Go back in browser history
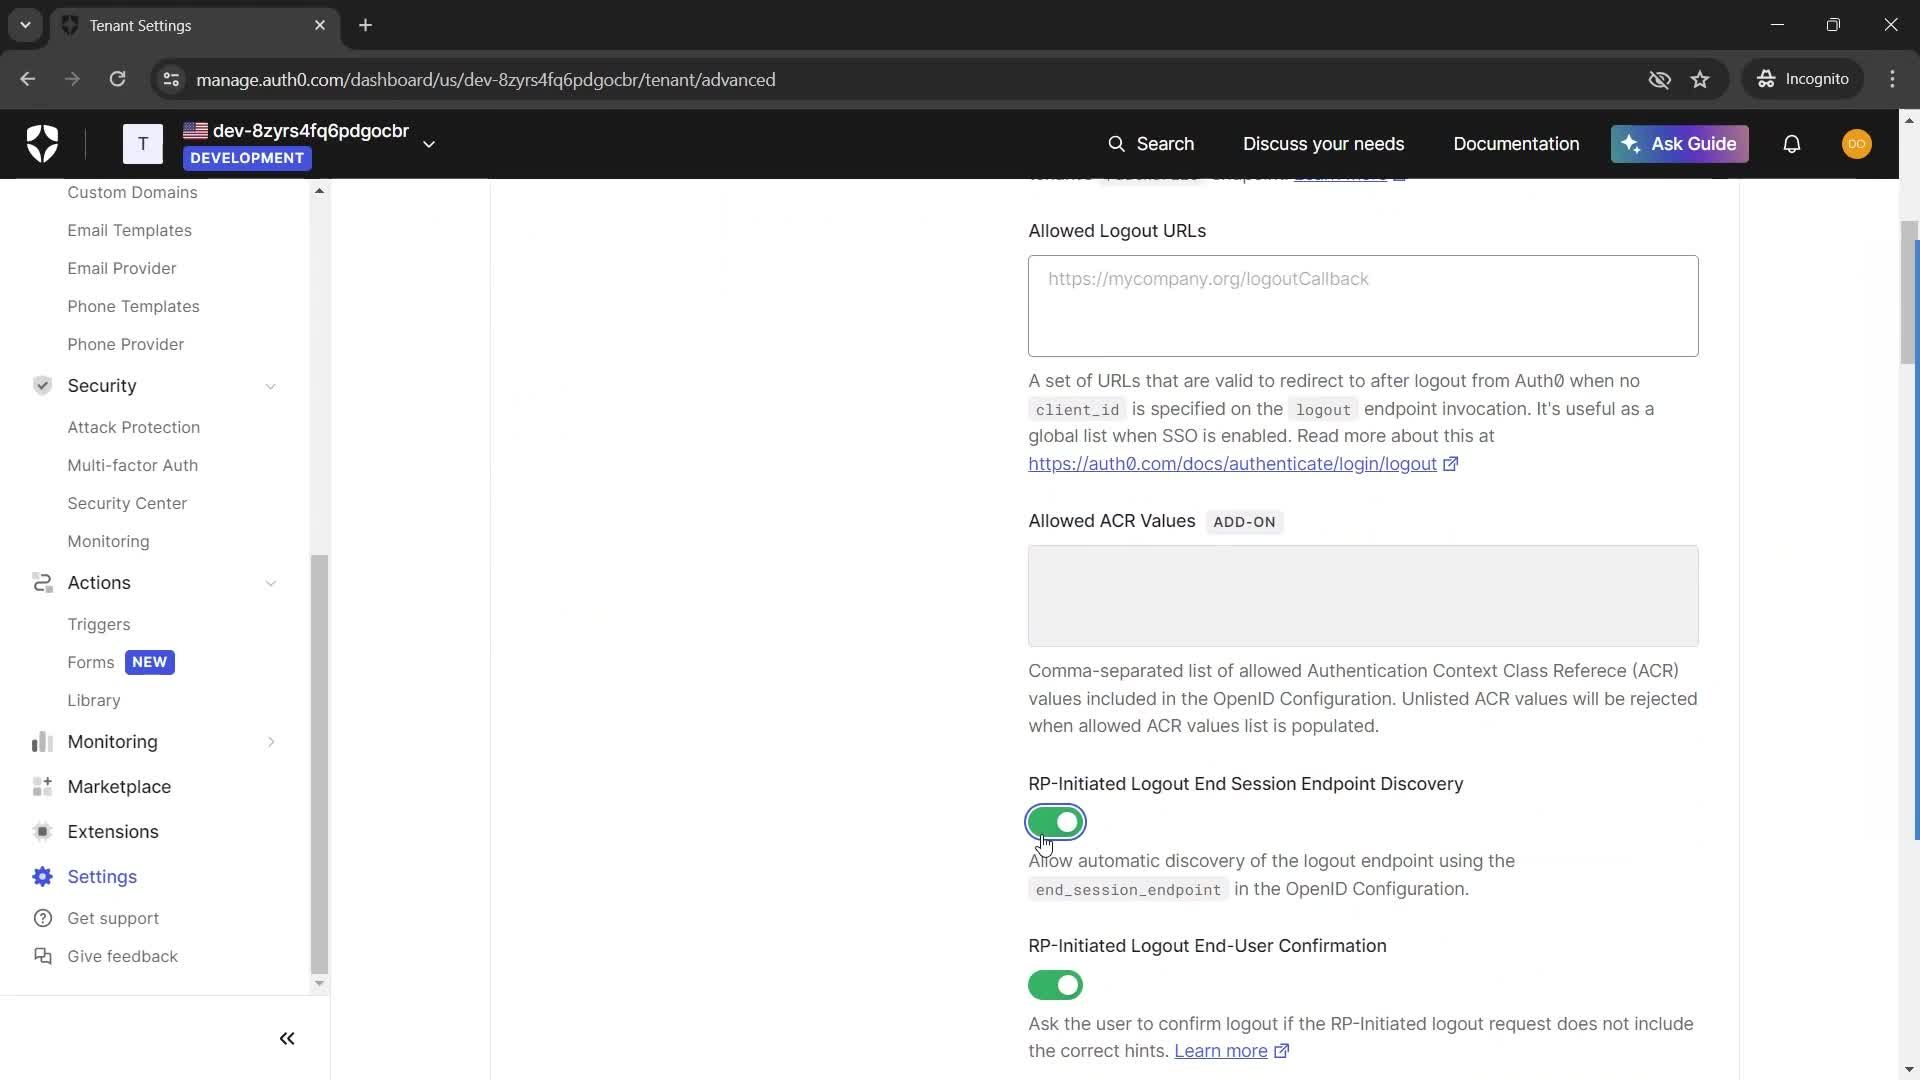 28,79
